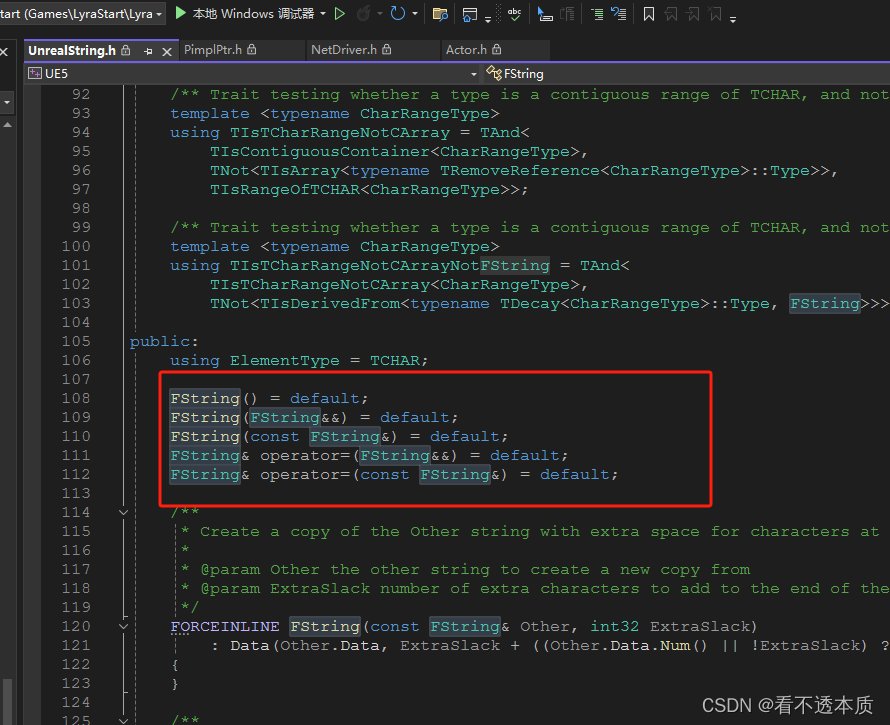This screenshot has height=725, width=890.
Task: Click line number 108 in the gutter
Action: click(76, 398)
